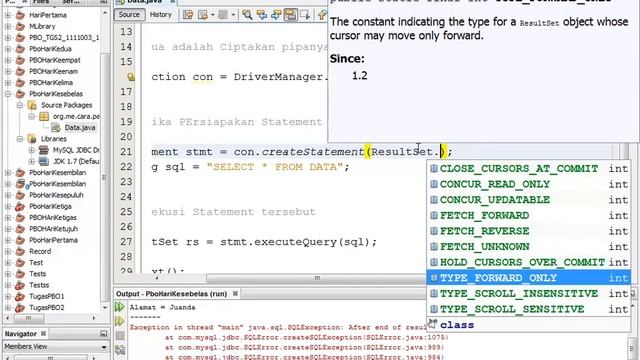
Task: Click the editor horizontal scrollbar thumb
Action: pyautogui.click(x=317, y=278)
